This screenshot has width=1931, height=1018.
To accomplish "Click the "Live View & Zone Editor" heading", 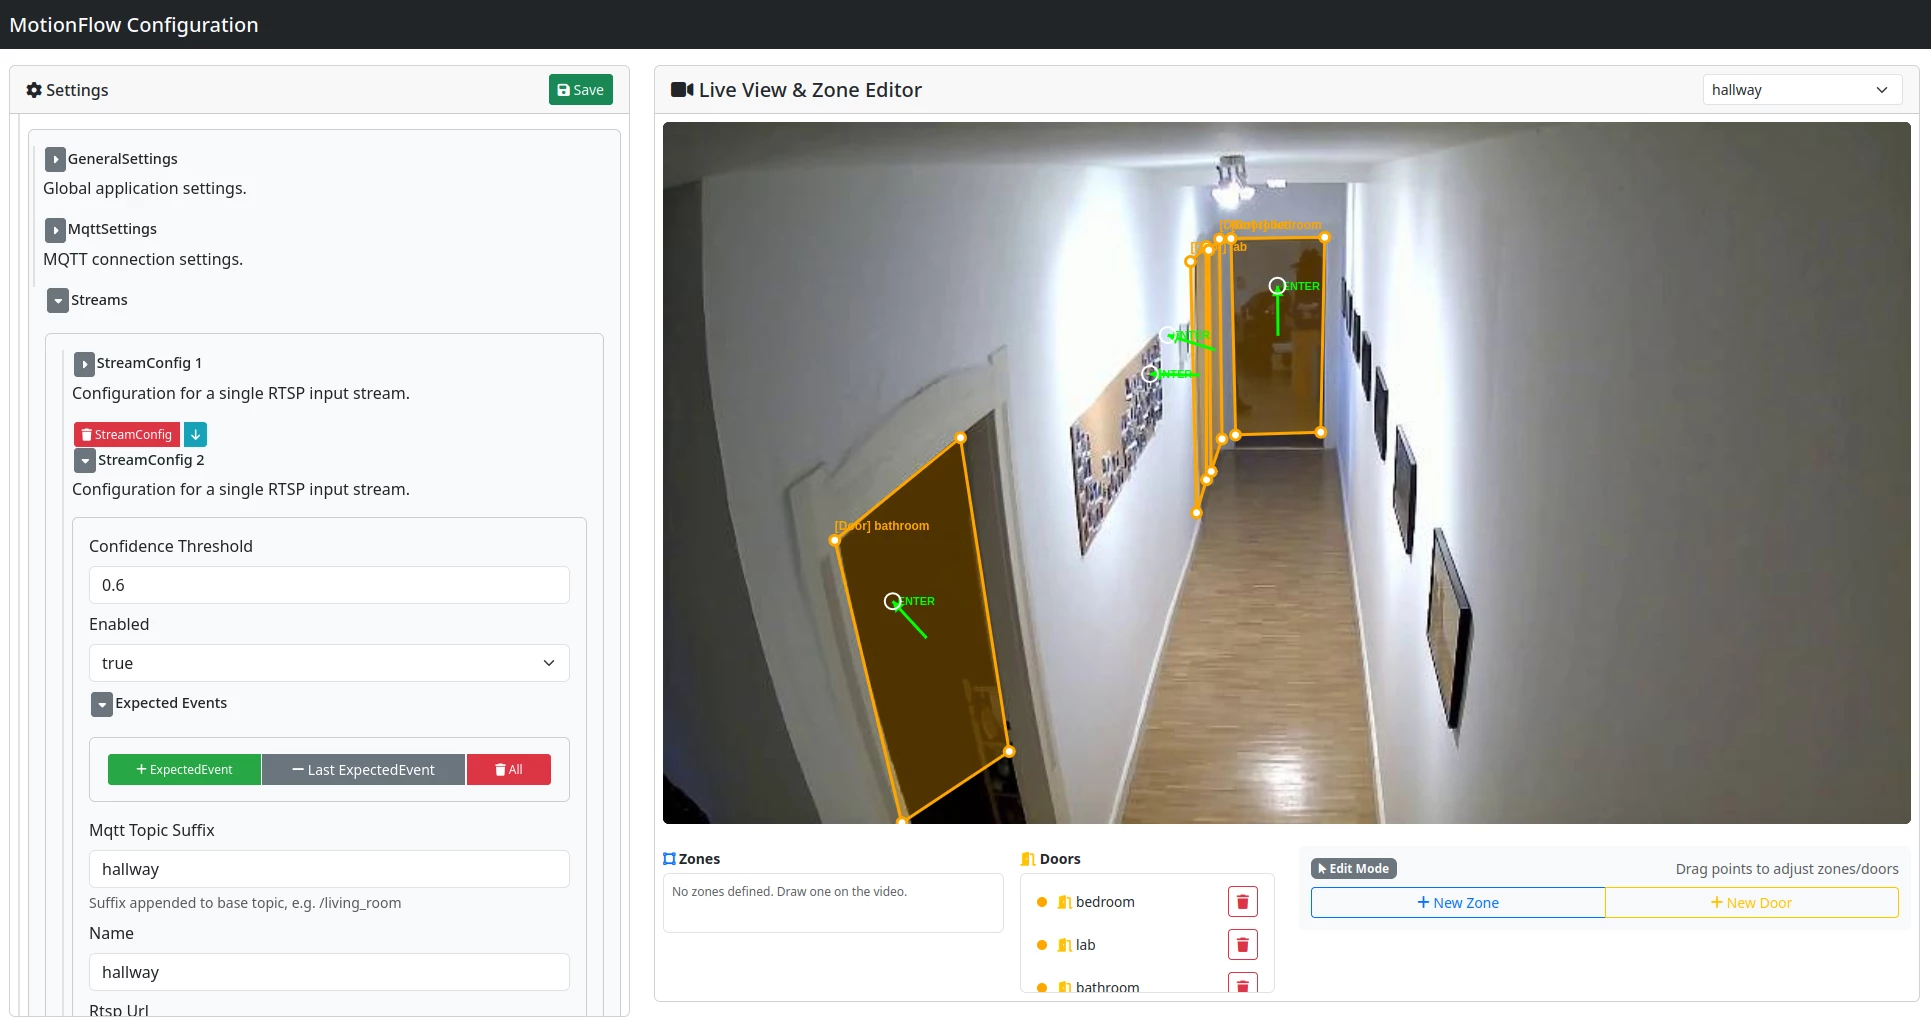I will coord(810,90).
